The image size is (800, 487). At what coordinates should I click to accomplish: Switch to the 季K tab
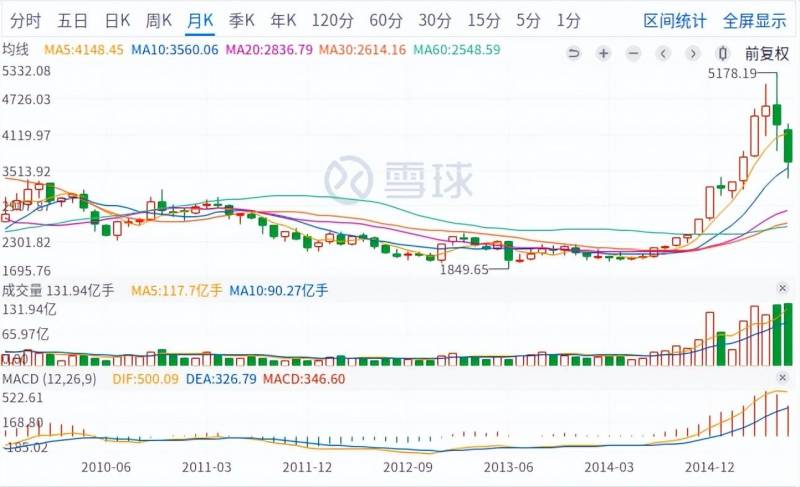[241, 21]
